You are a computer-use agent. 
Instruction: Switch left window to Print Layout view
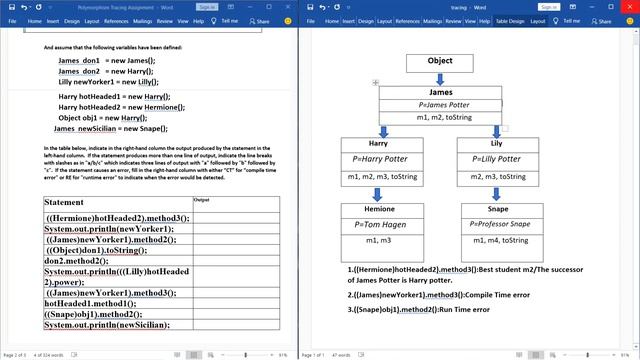[x=193, y=355]
